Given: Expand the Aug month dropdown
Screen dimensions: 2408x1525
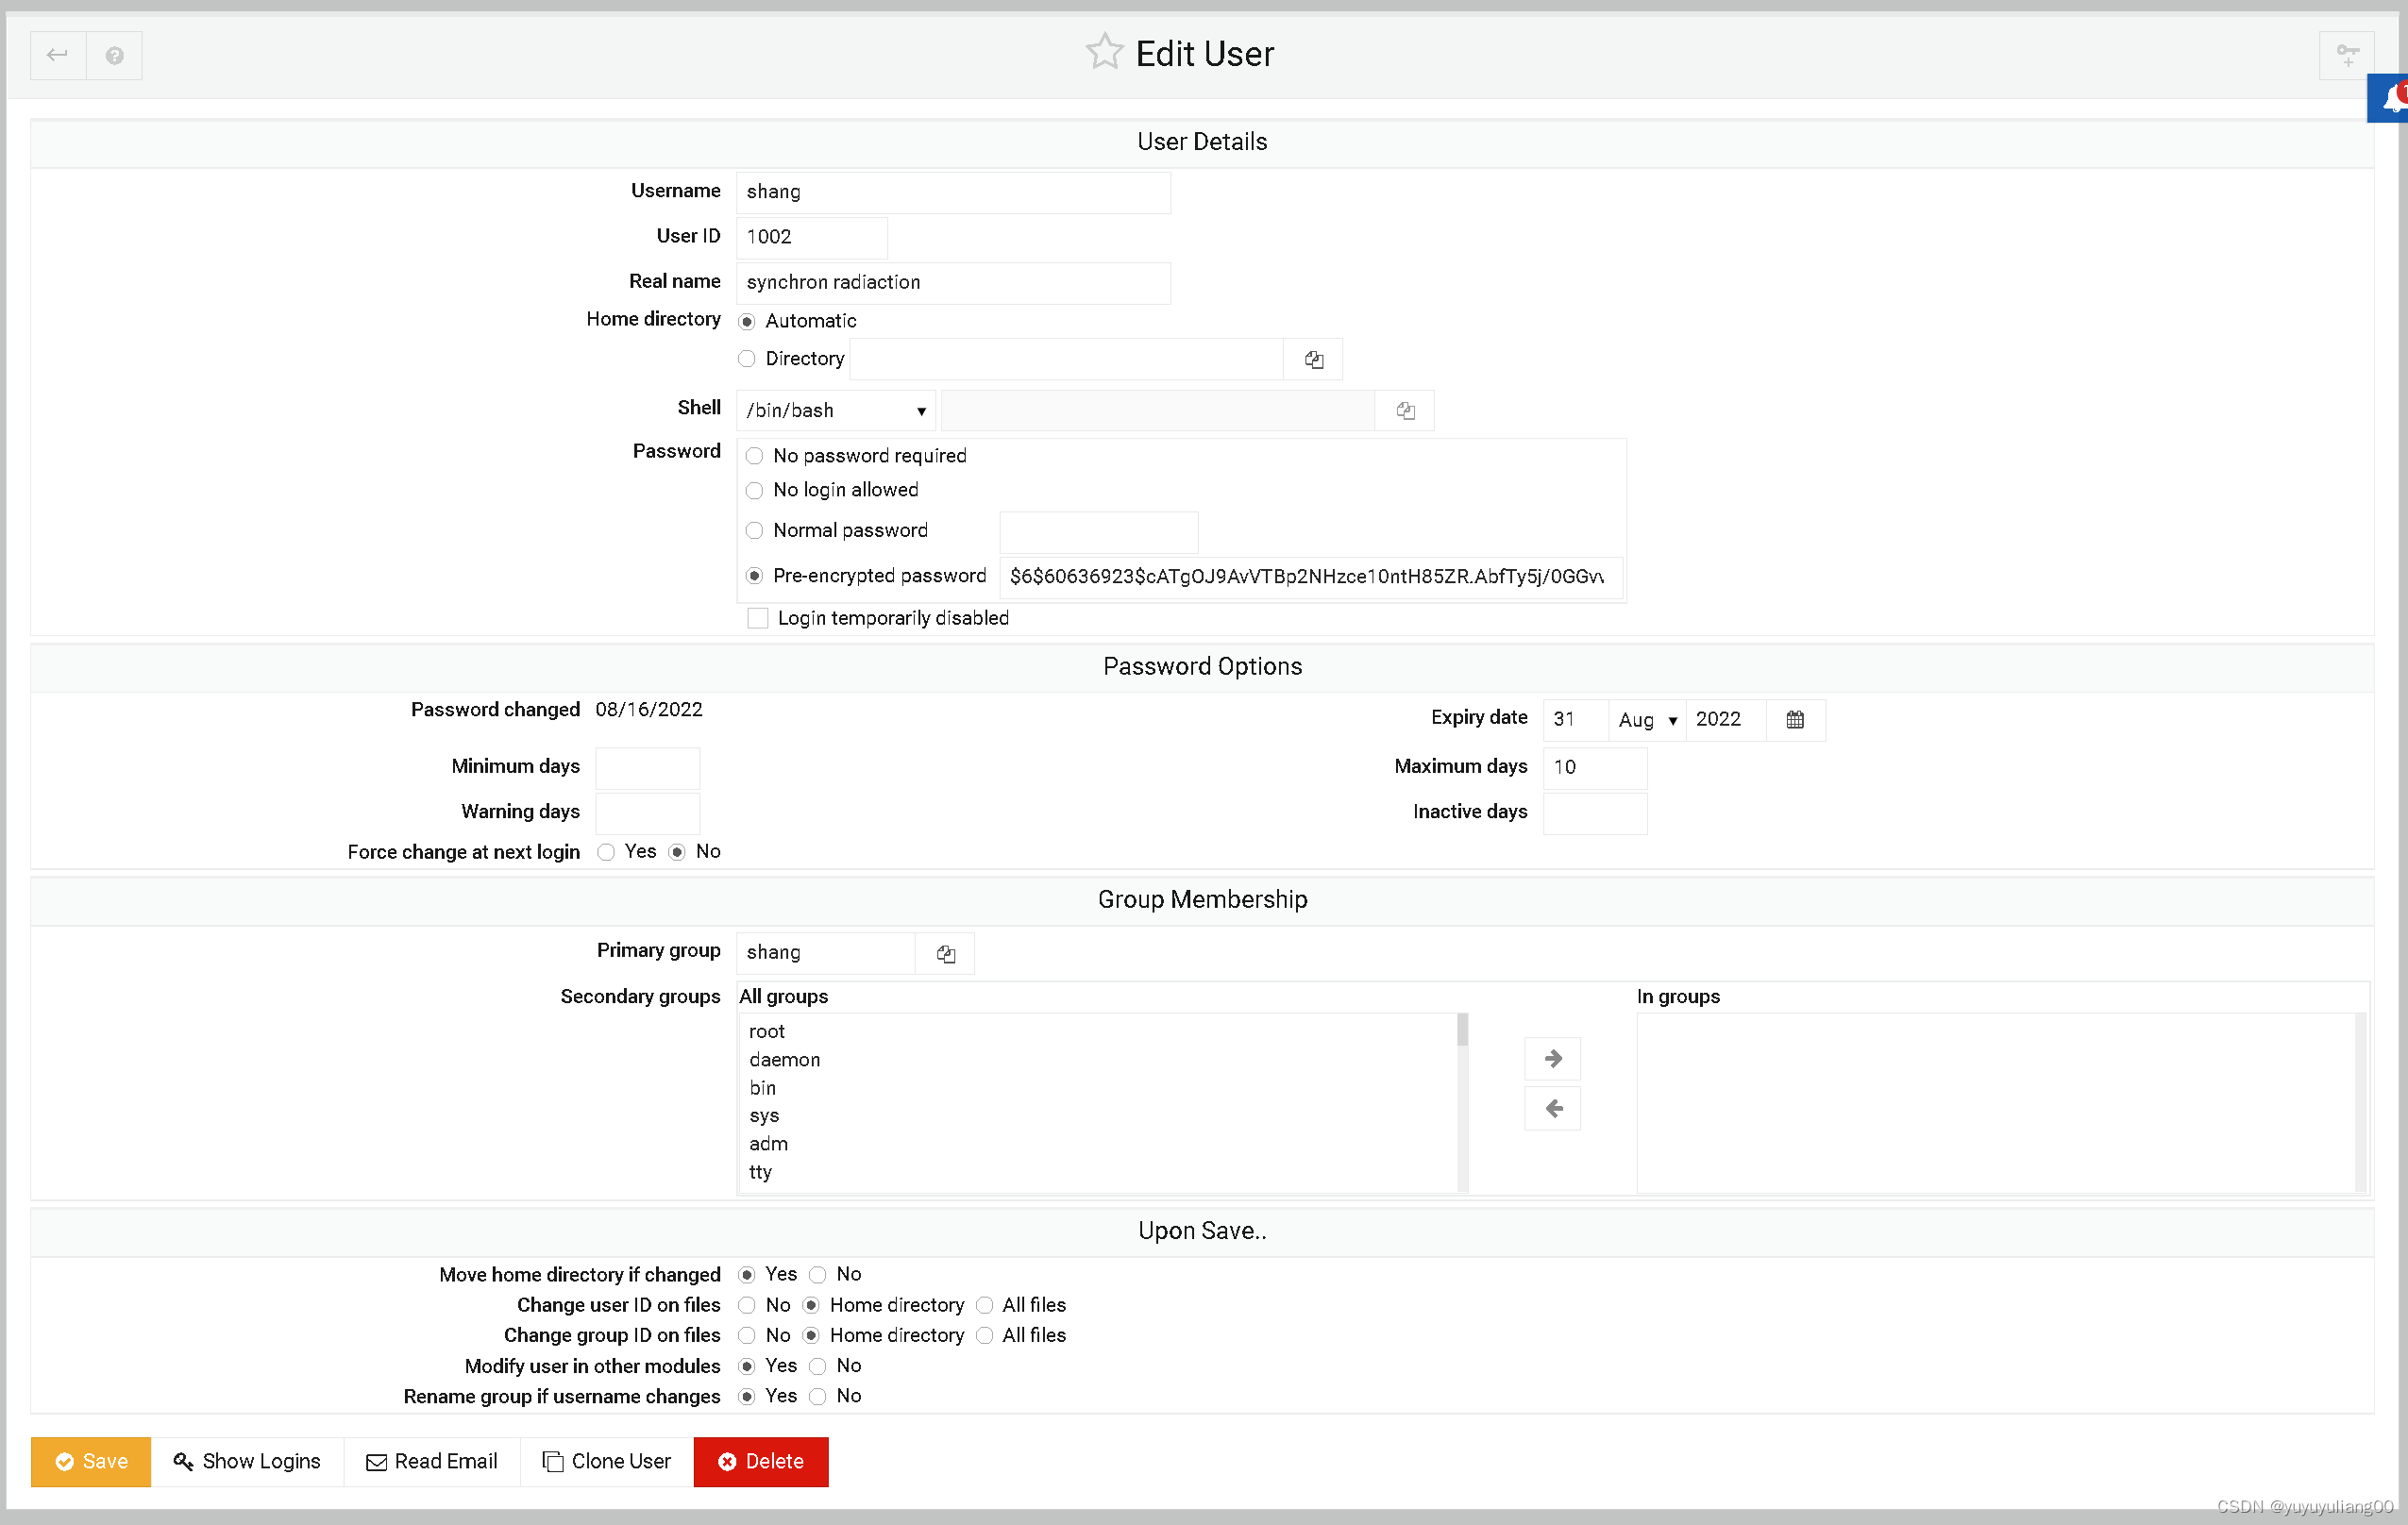Looking at the screenshot, I should click(x=1645, y=720).
